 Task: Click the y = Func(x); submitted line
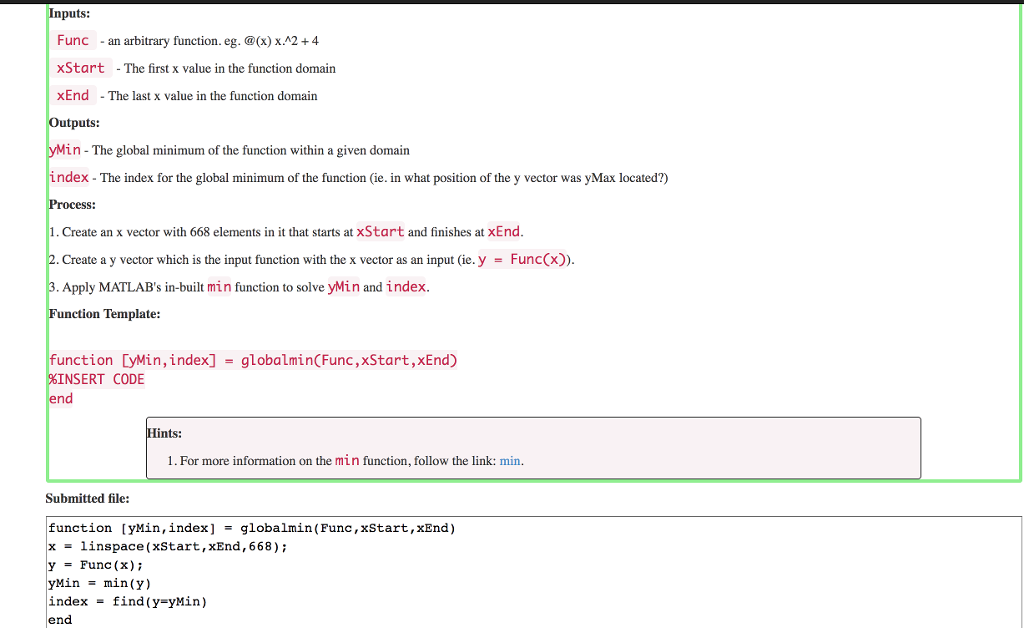pos(110,565)
